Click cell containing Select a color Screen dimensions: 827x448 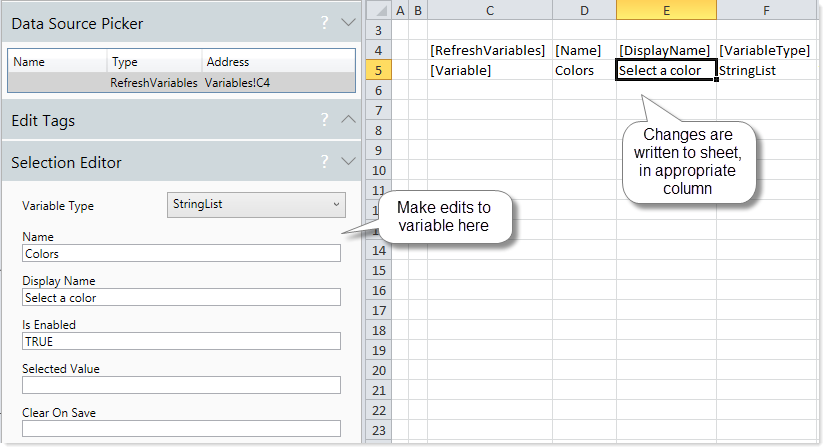[x=666, y=70]
